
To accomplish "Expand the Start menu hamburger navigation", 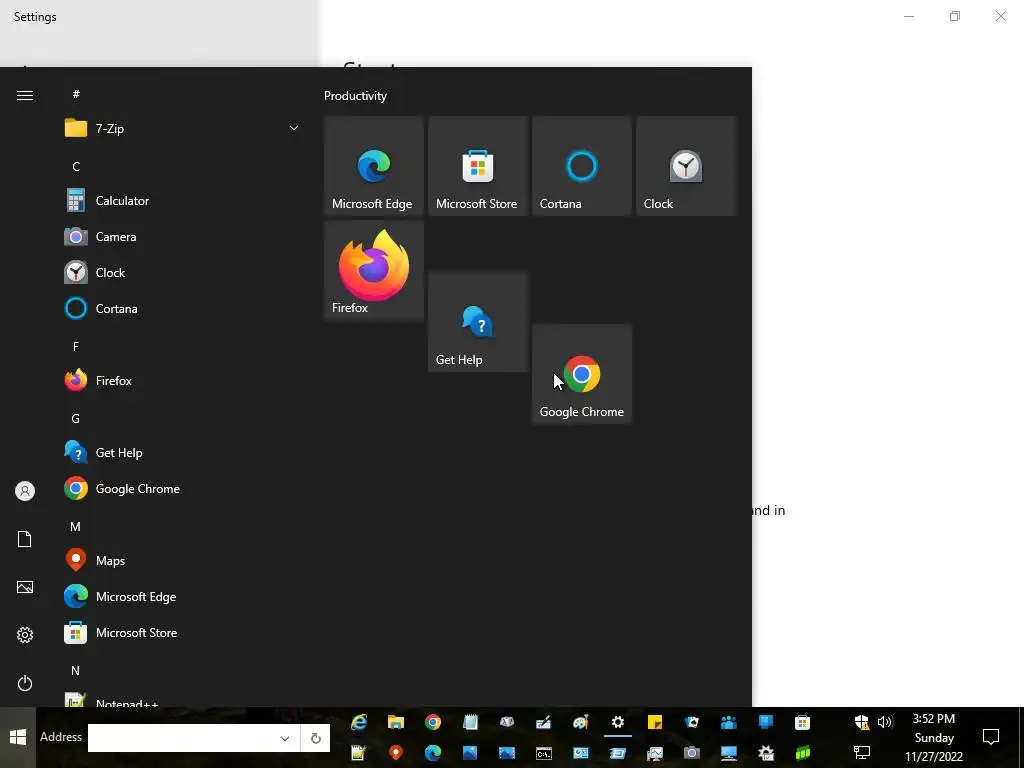I will 25,95.
